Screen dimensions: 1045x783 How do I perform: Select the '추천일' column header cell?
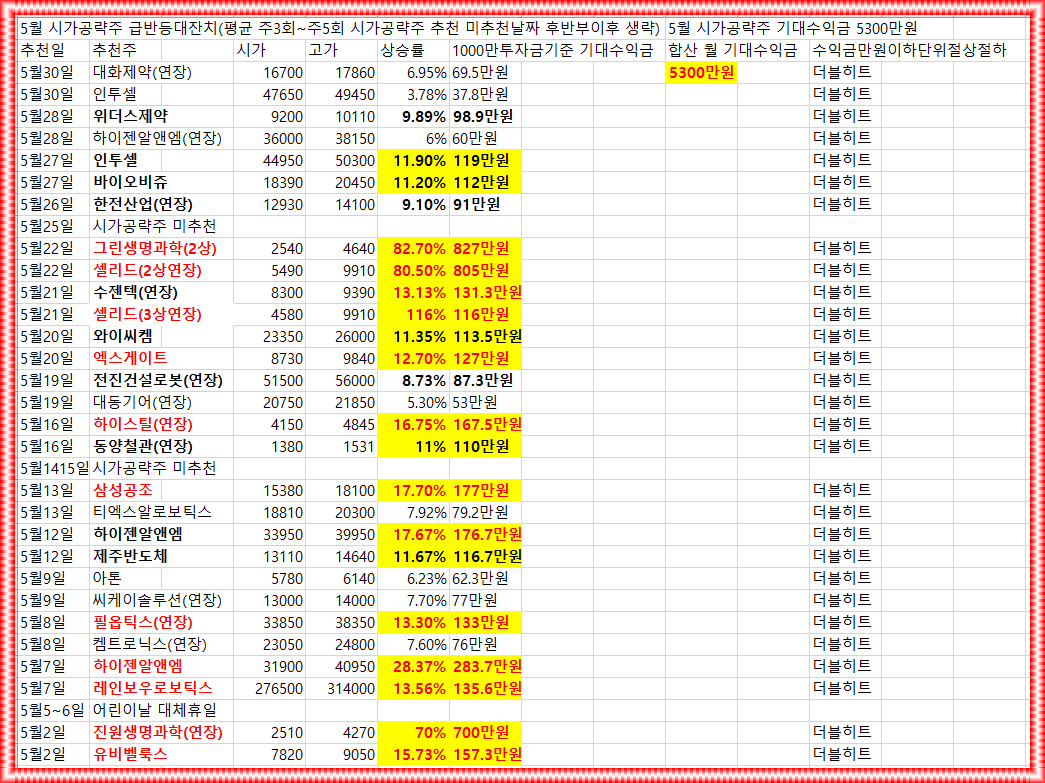point(53,50)
